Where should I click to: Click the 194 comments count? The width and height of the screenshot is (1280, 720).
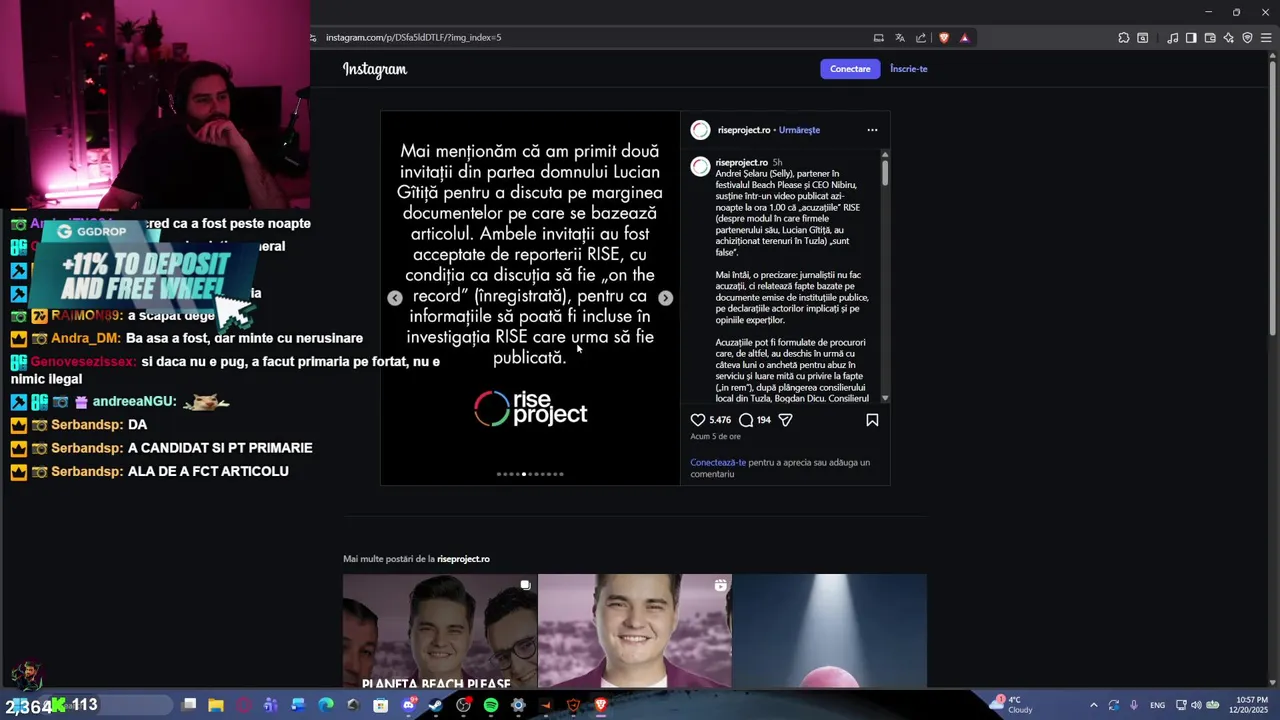[764, 420]
